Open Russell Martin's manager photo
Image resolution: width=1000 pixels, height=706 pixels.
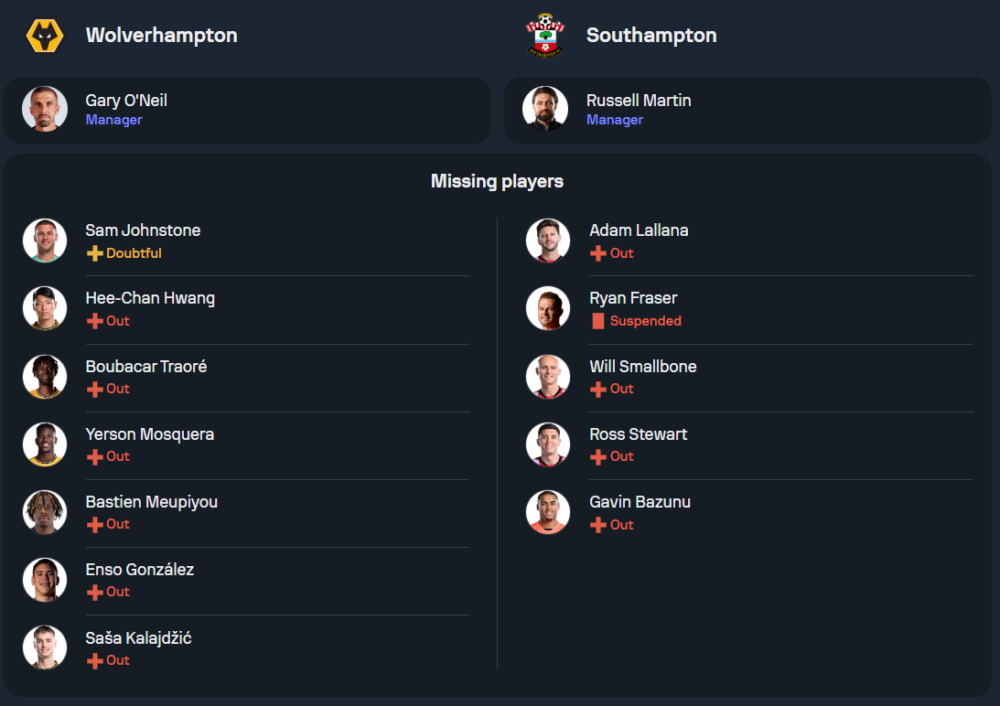pyautogui.click(x=545, y=109)
